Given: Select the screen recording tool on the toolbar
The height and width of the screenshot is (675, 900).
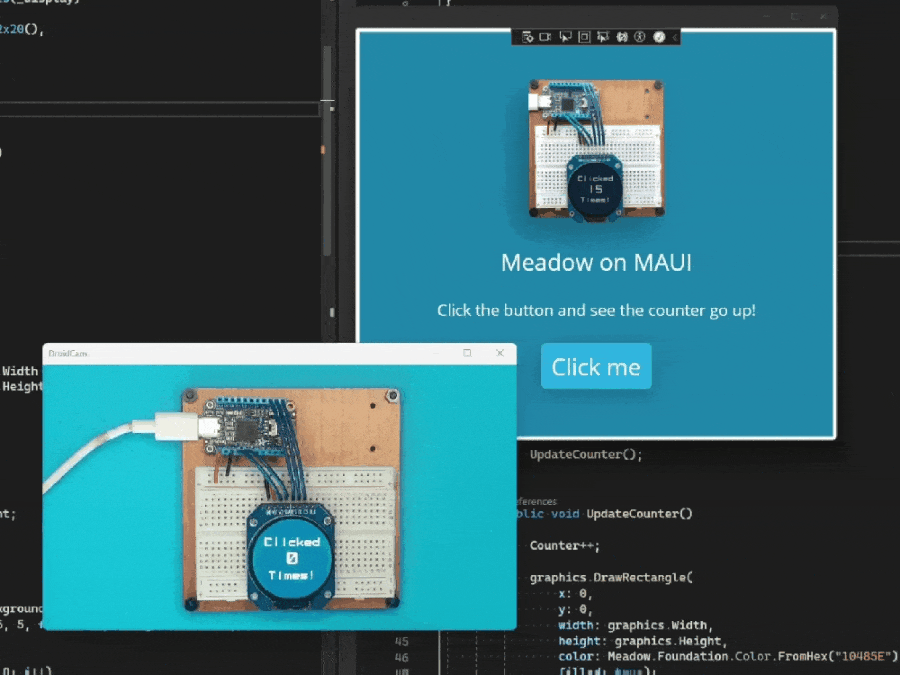Looking at the screenshot, I should tap(547, 36).
